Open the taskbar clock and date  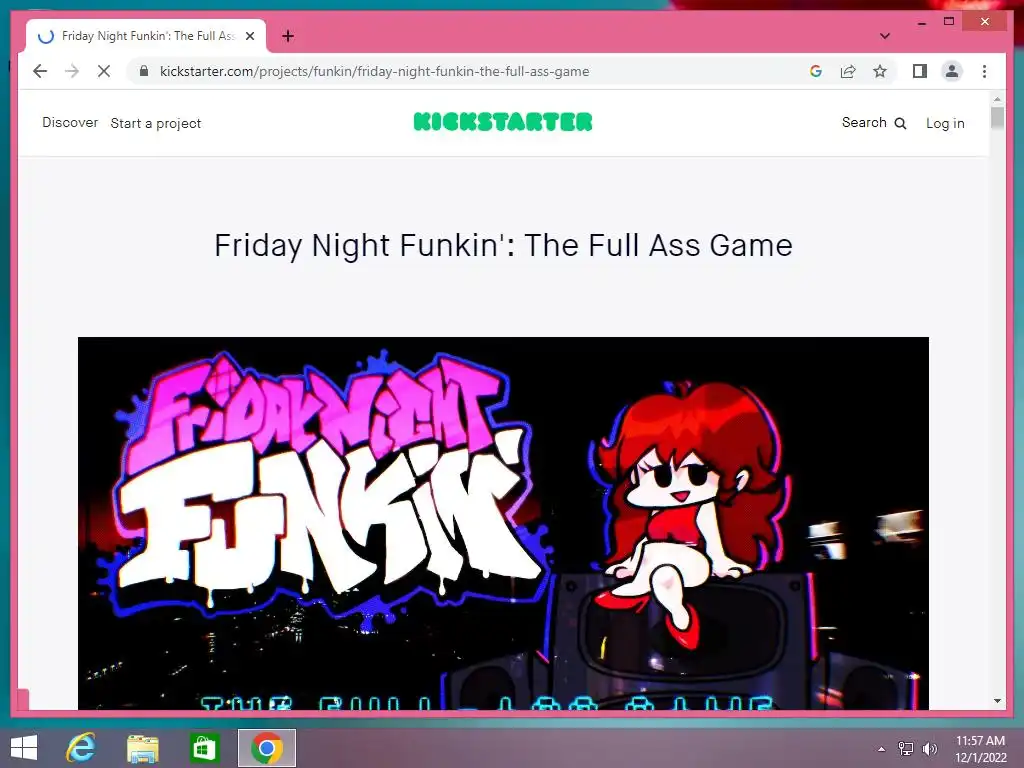click(x=981, y=748)
